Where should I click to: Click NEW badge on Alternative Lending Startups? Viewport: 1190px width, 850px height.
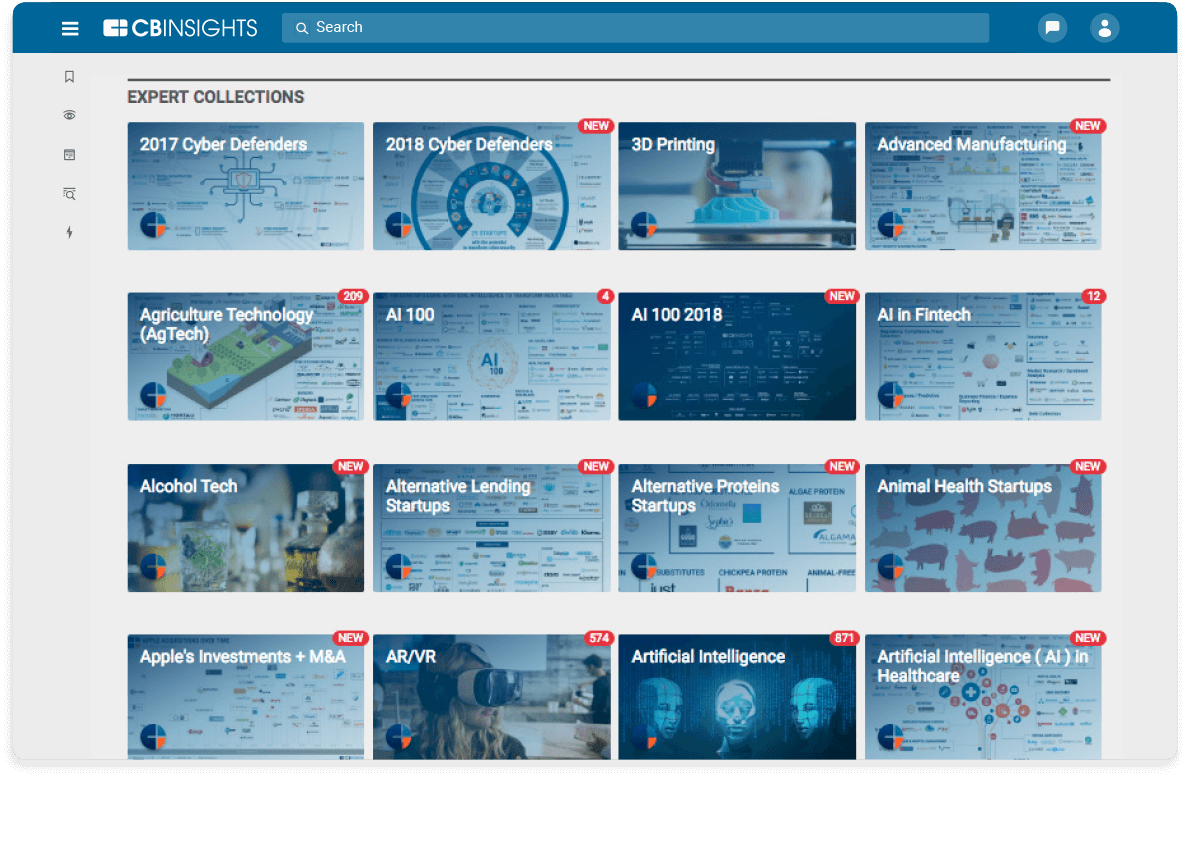596,467
